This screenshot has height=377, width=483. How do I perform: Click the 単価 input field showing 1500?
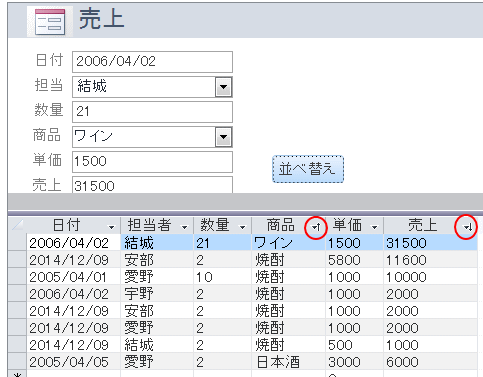click(x=152, y=162)
